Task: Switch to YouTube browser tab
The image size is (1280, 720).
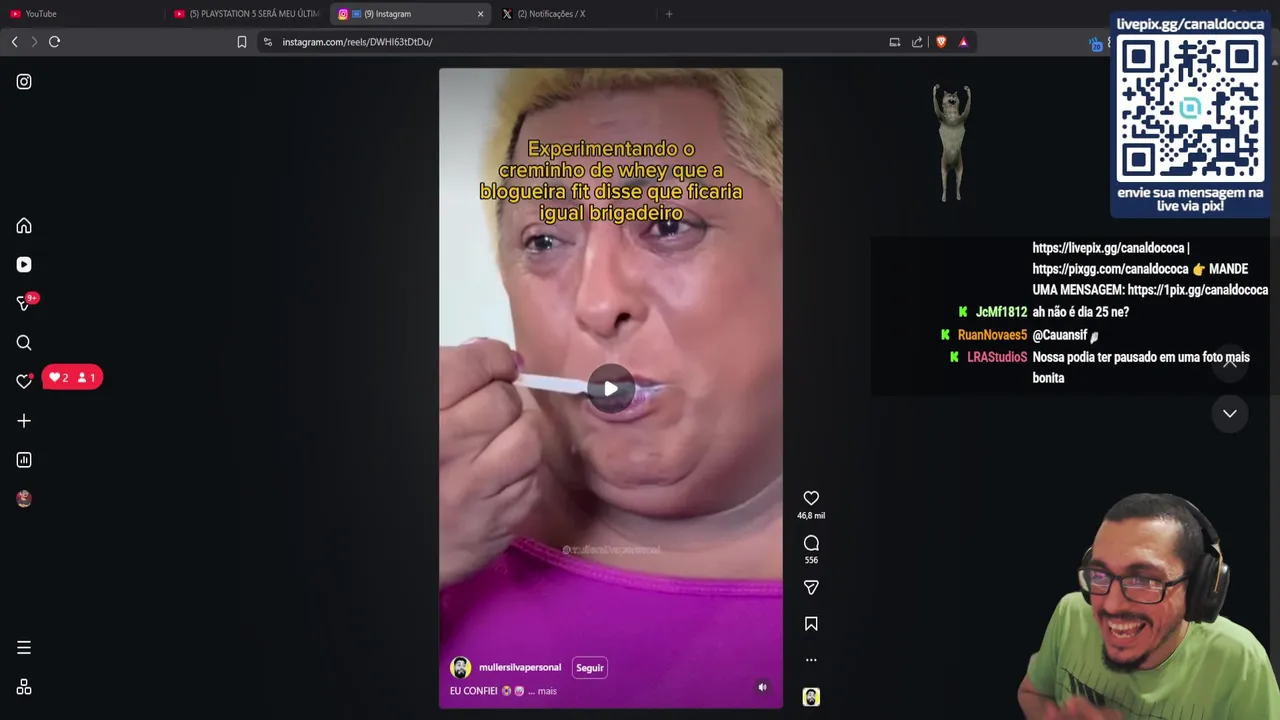Action: tap(82, 14)
